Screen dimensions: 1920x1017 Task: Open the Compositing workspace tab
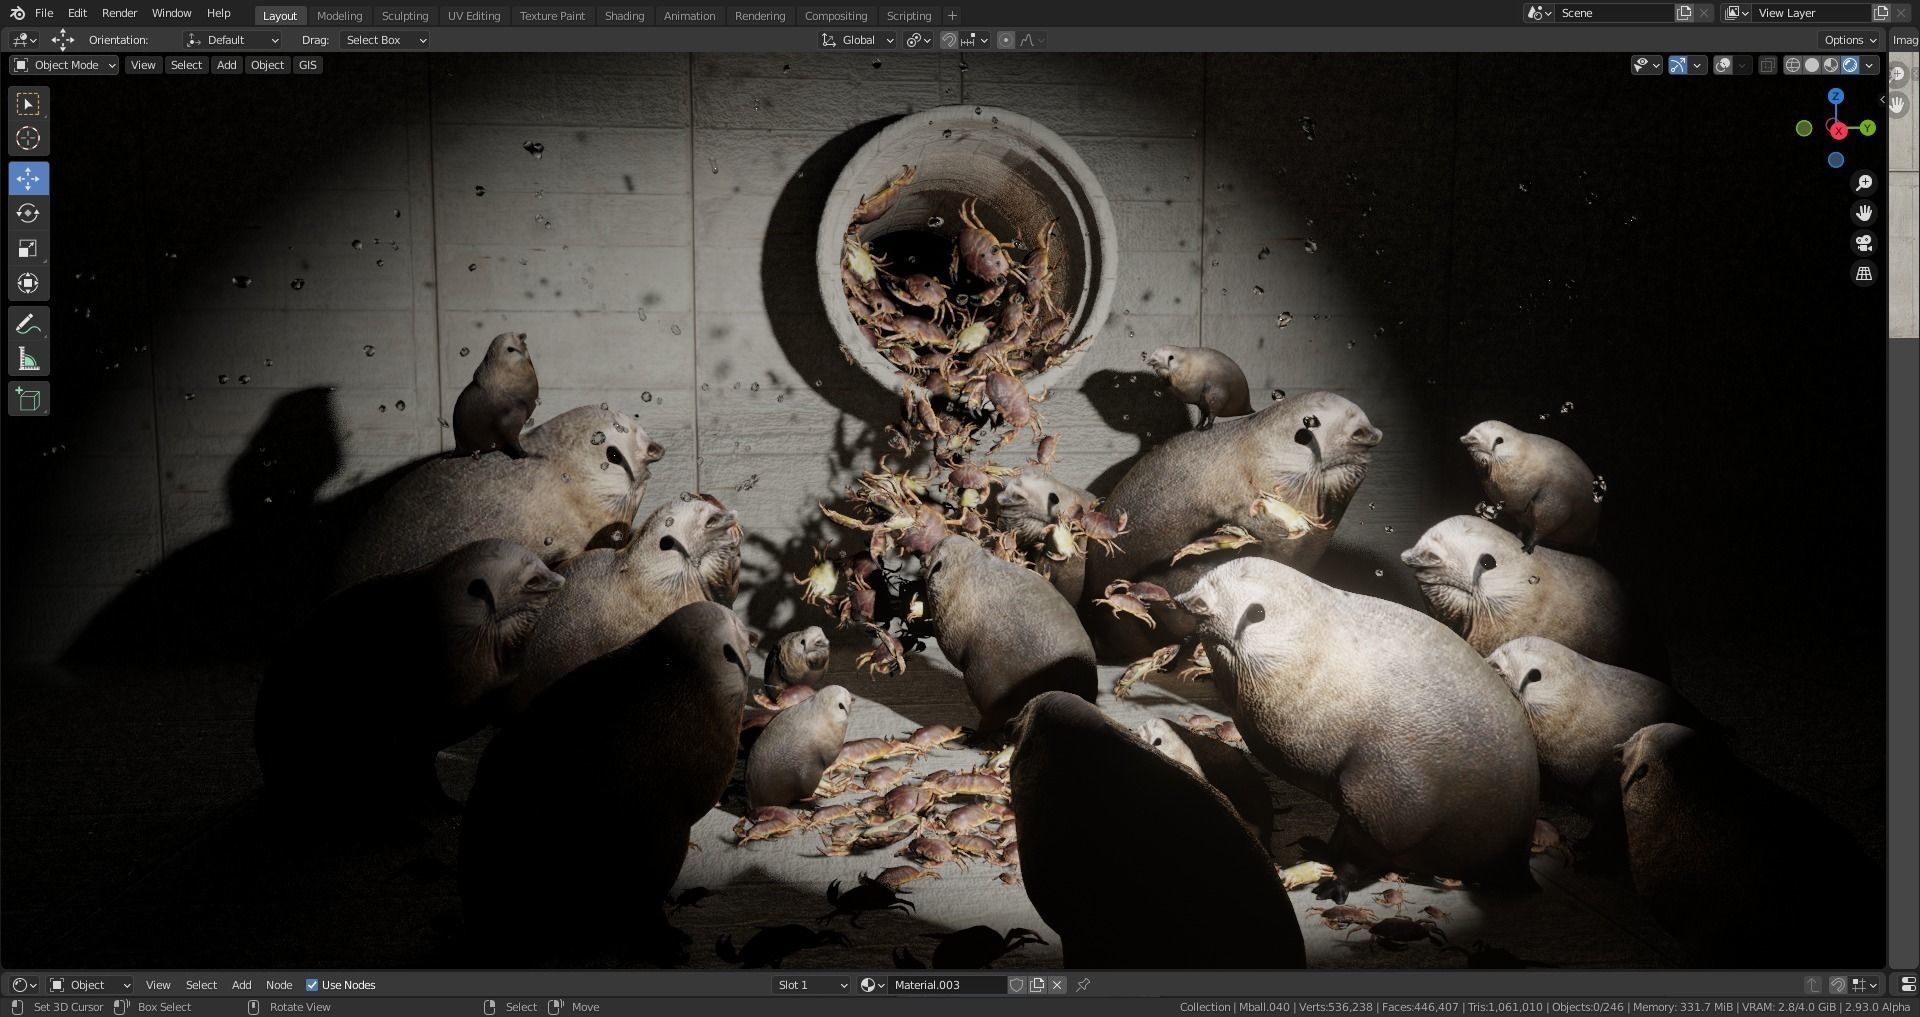coord(836,16)
